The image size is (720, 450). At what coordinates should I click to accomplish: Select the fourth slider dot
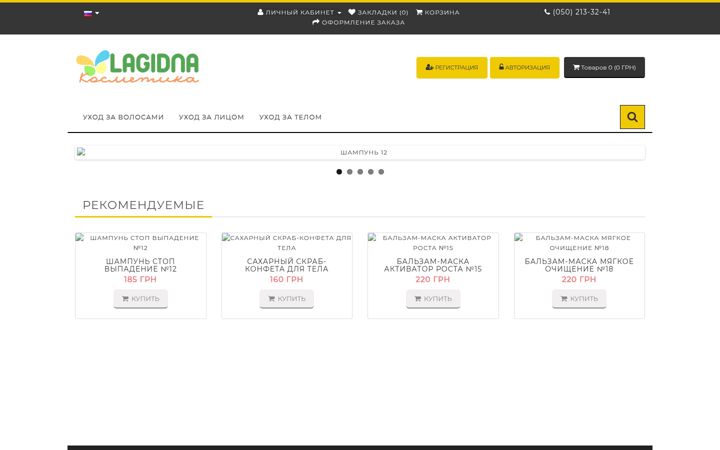click(x=371, y=172)
